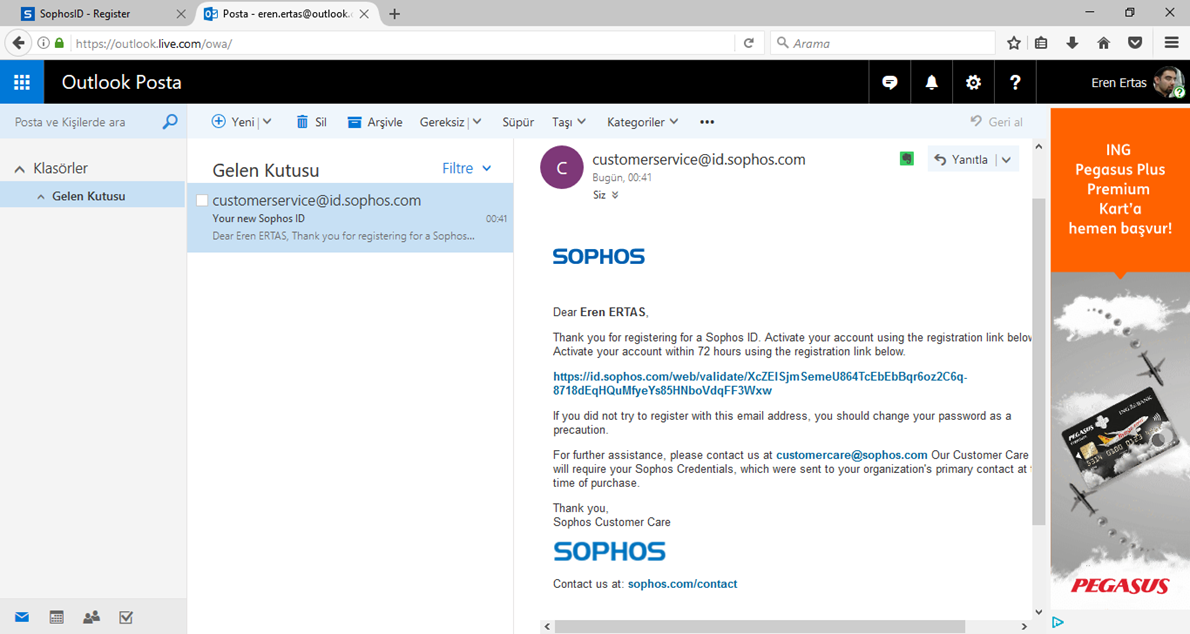Viewport: 1190px width, 634px height.
Task: Open the Yeni dropdown arrow
Action: (267, 121)
